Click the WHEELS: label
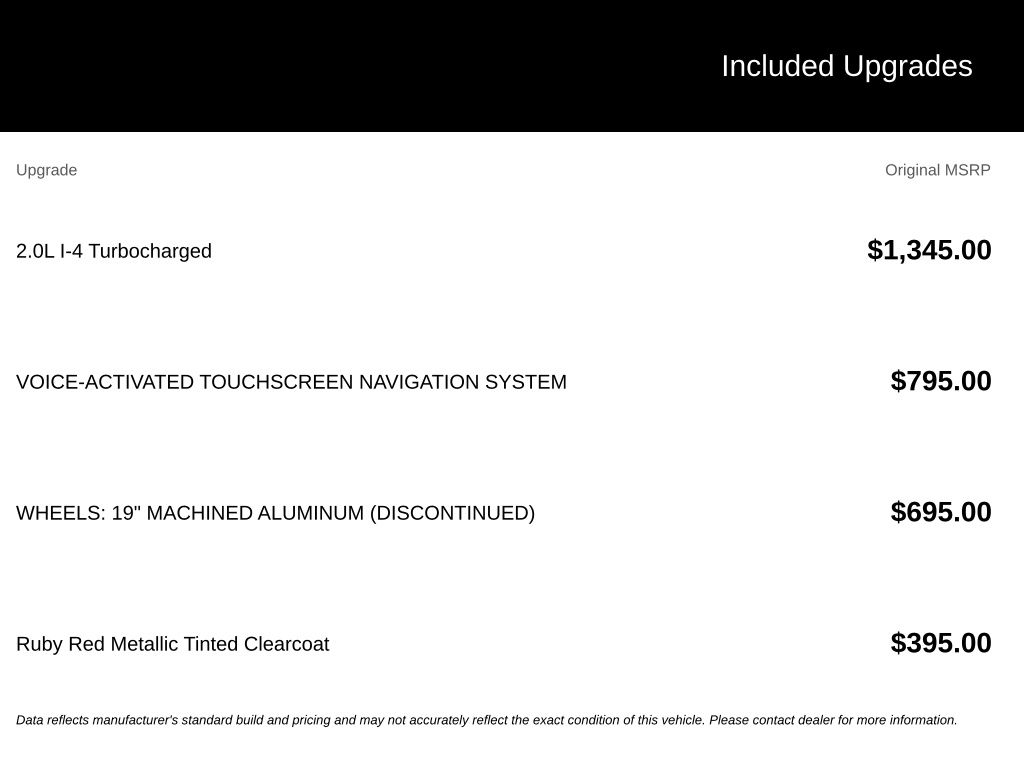The width and height of the screenshot is (1024, 768). click(61, 513)
